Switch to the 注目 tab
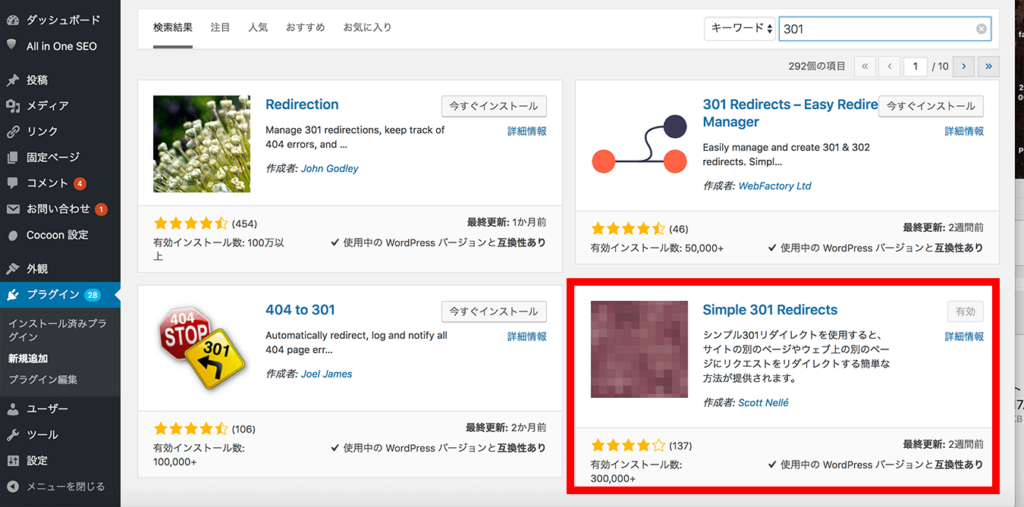1024x507 pixels. 220,27
